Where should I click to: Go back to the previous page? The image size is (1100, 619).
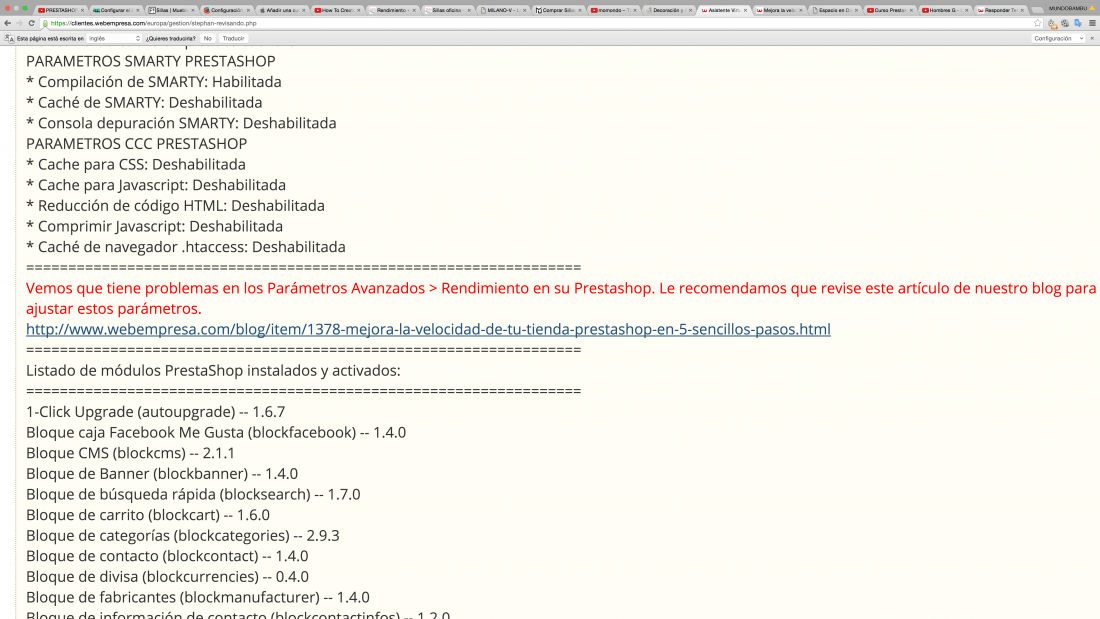(x=8, y=23)
